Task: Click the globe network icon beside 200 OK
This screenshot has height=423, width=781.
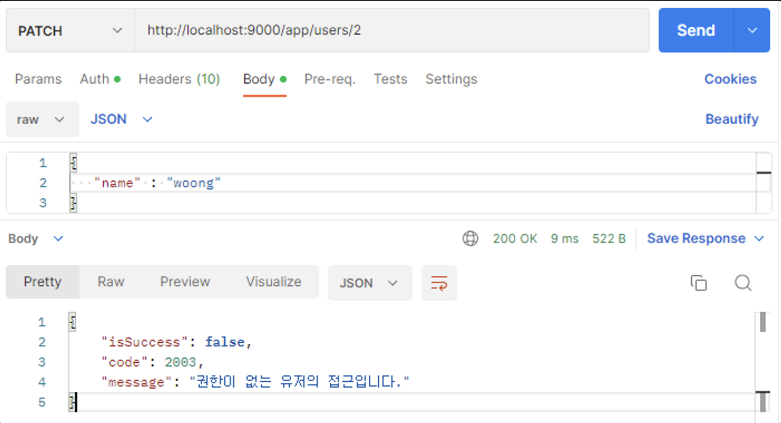Action: pyautogui.click(x=470, y=239)
